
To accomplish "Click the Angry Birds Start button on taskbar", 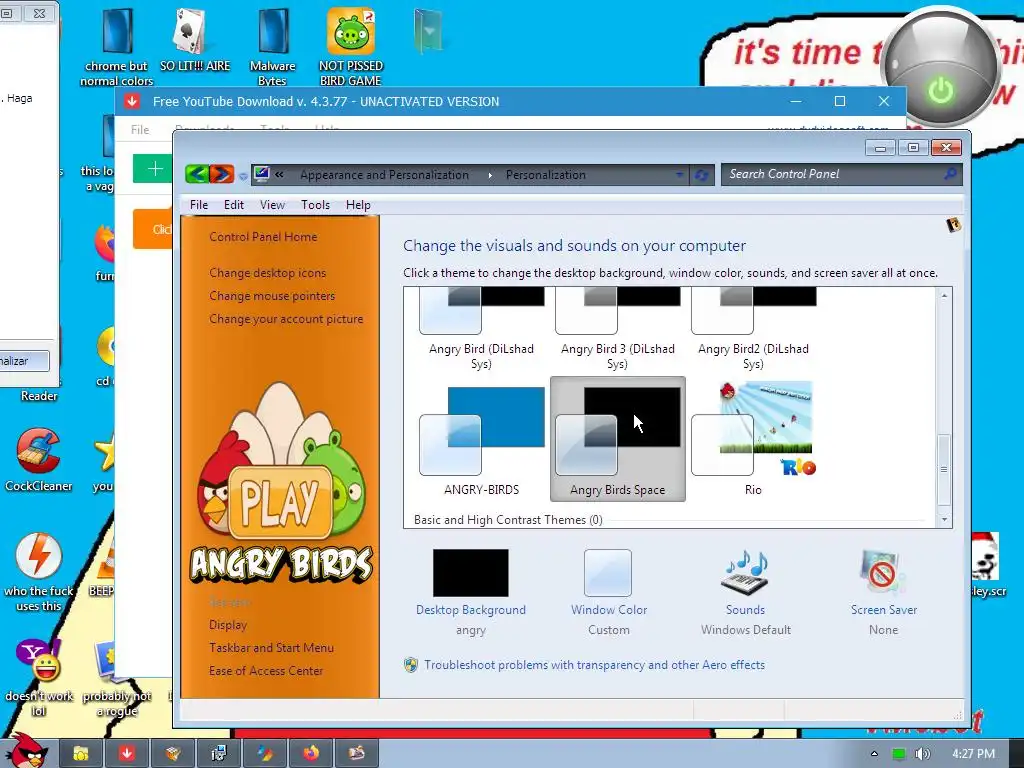I will pos(27,751).
